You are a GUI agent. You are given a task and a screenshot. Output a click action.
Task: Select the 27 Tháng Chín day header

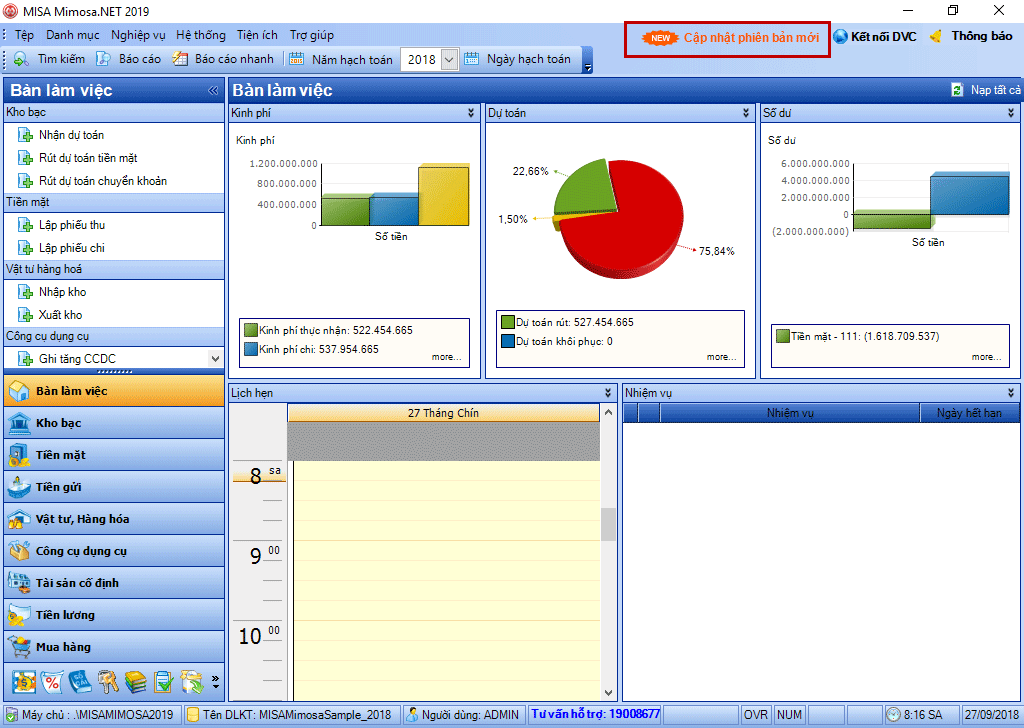(x=443, y=413)
